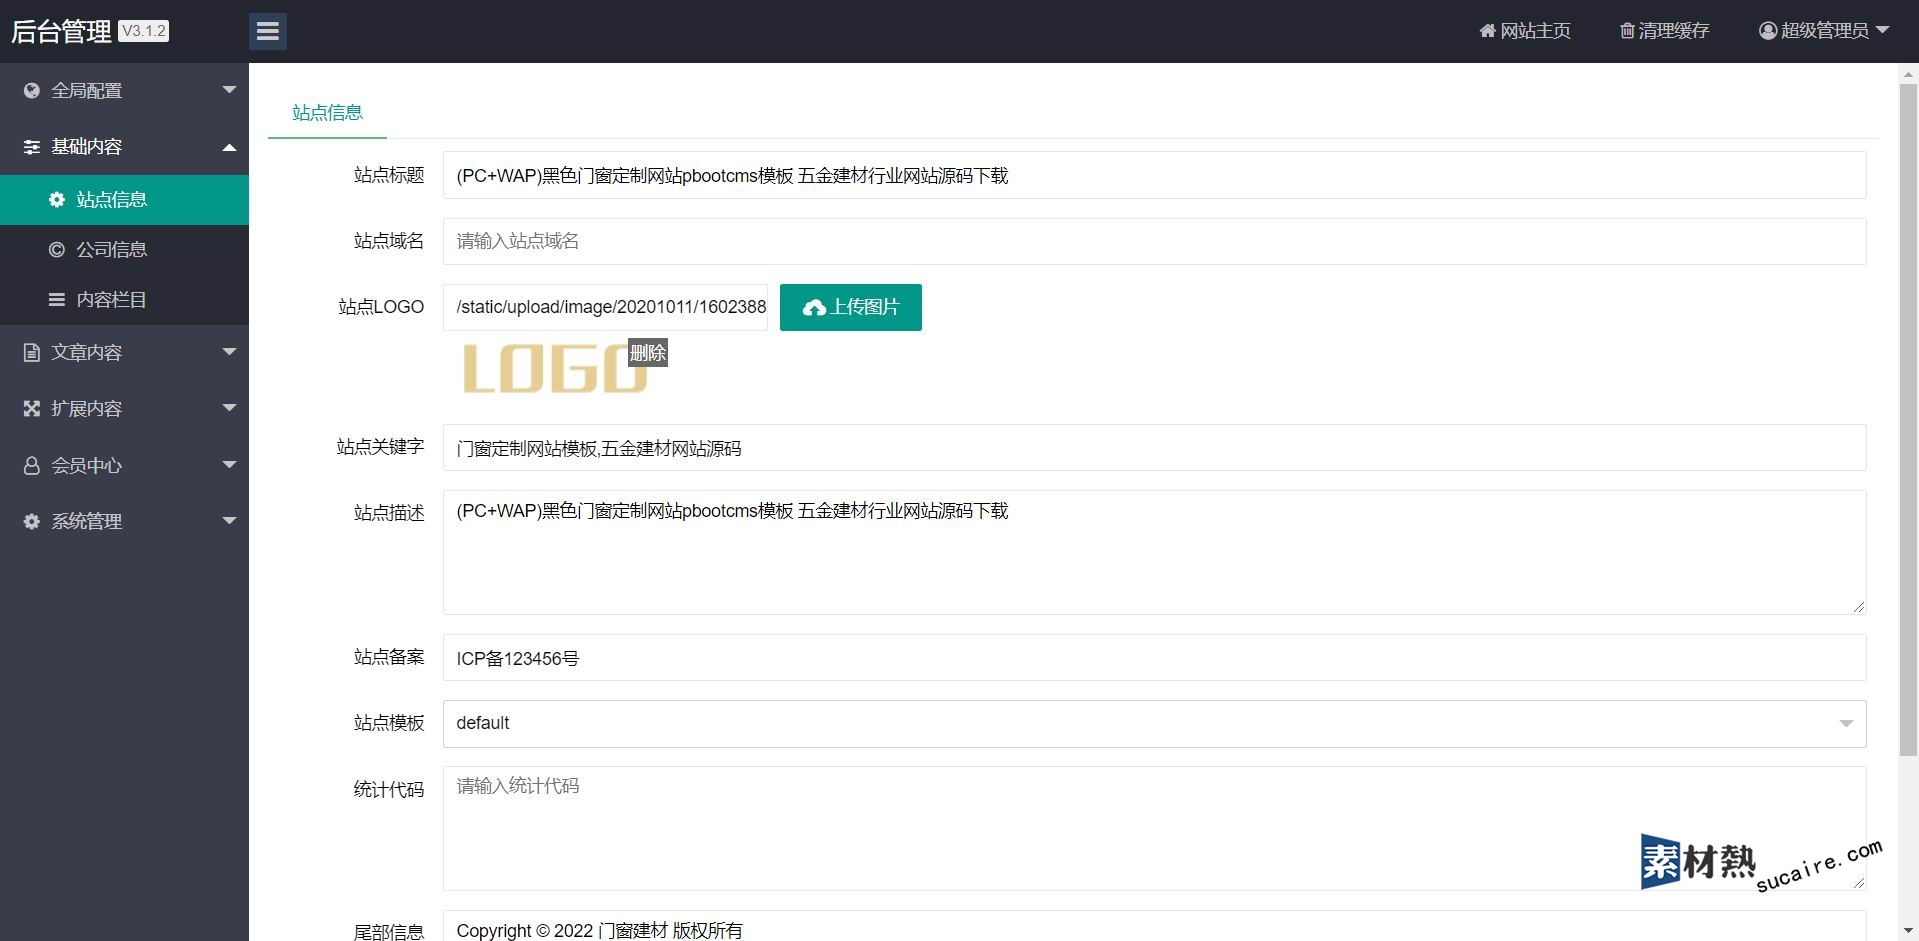The height and width of the screenshot is (941, 1919).
Task: Click the 统计代码 textarea
Action: click(x=1154, y=828)
